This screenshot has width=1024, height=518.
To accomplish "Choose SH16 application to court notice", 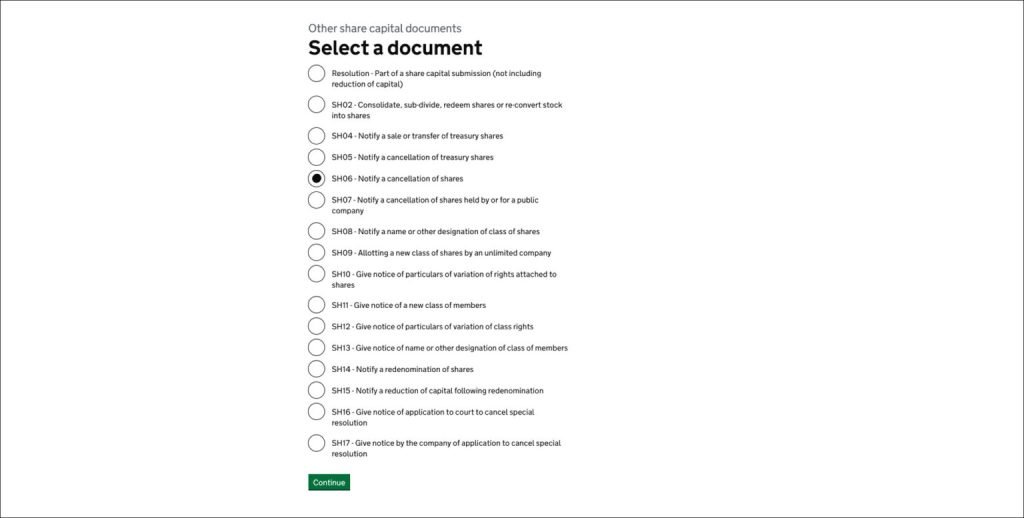I will (316, 411).
